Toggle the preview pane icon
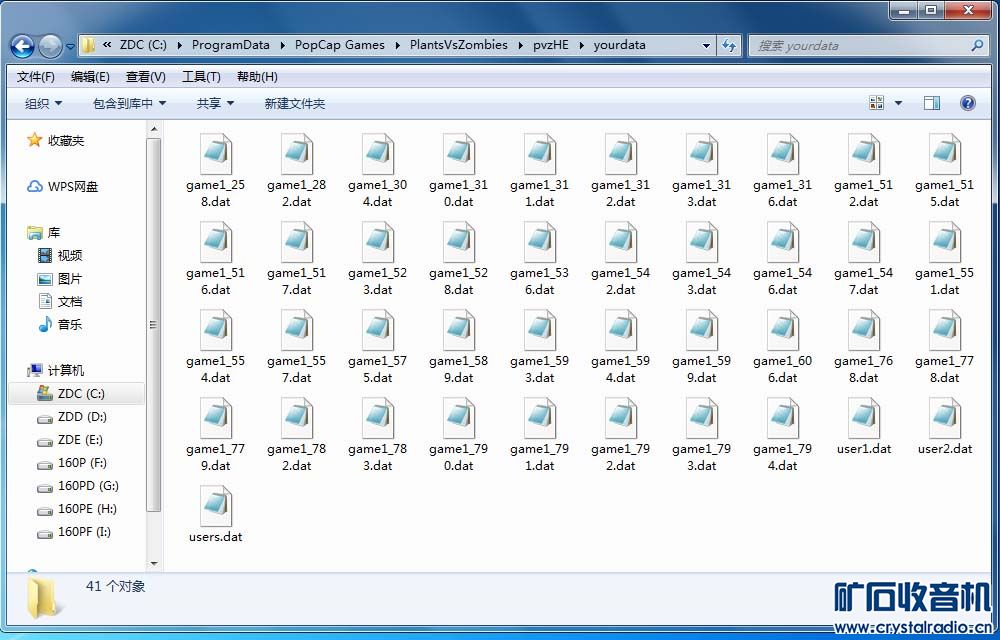The height and width of the screenshot is (640, 1000). (x=931, y=103)
